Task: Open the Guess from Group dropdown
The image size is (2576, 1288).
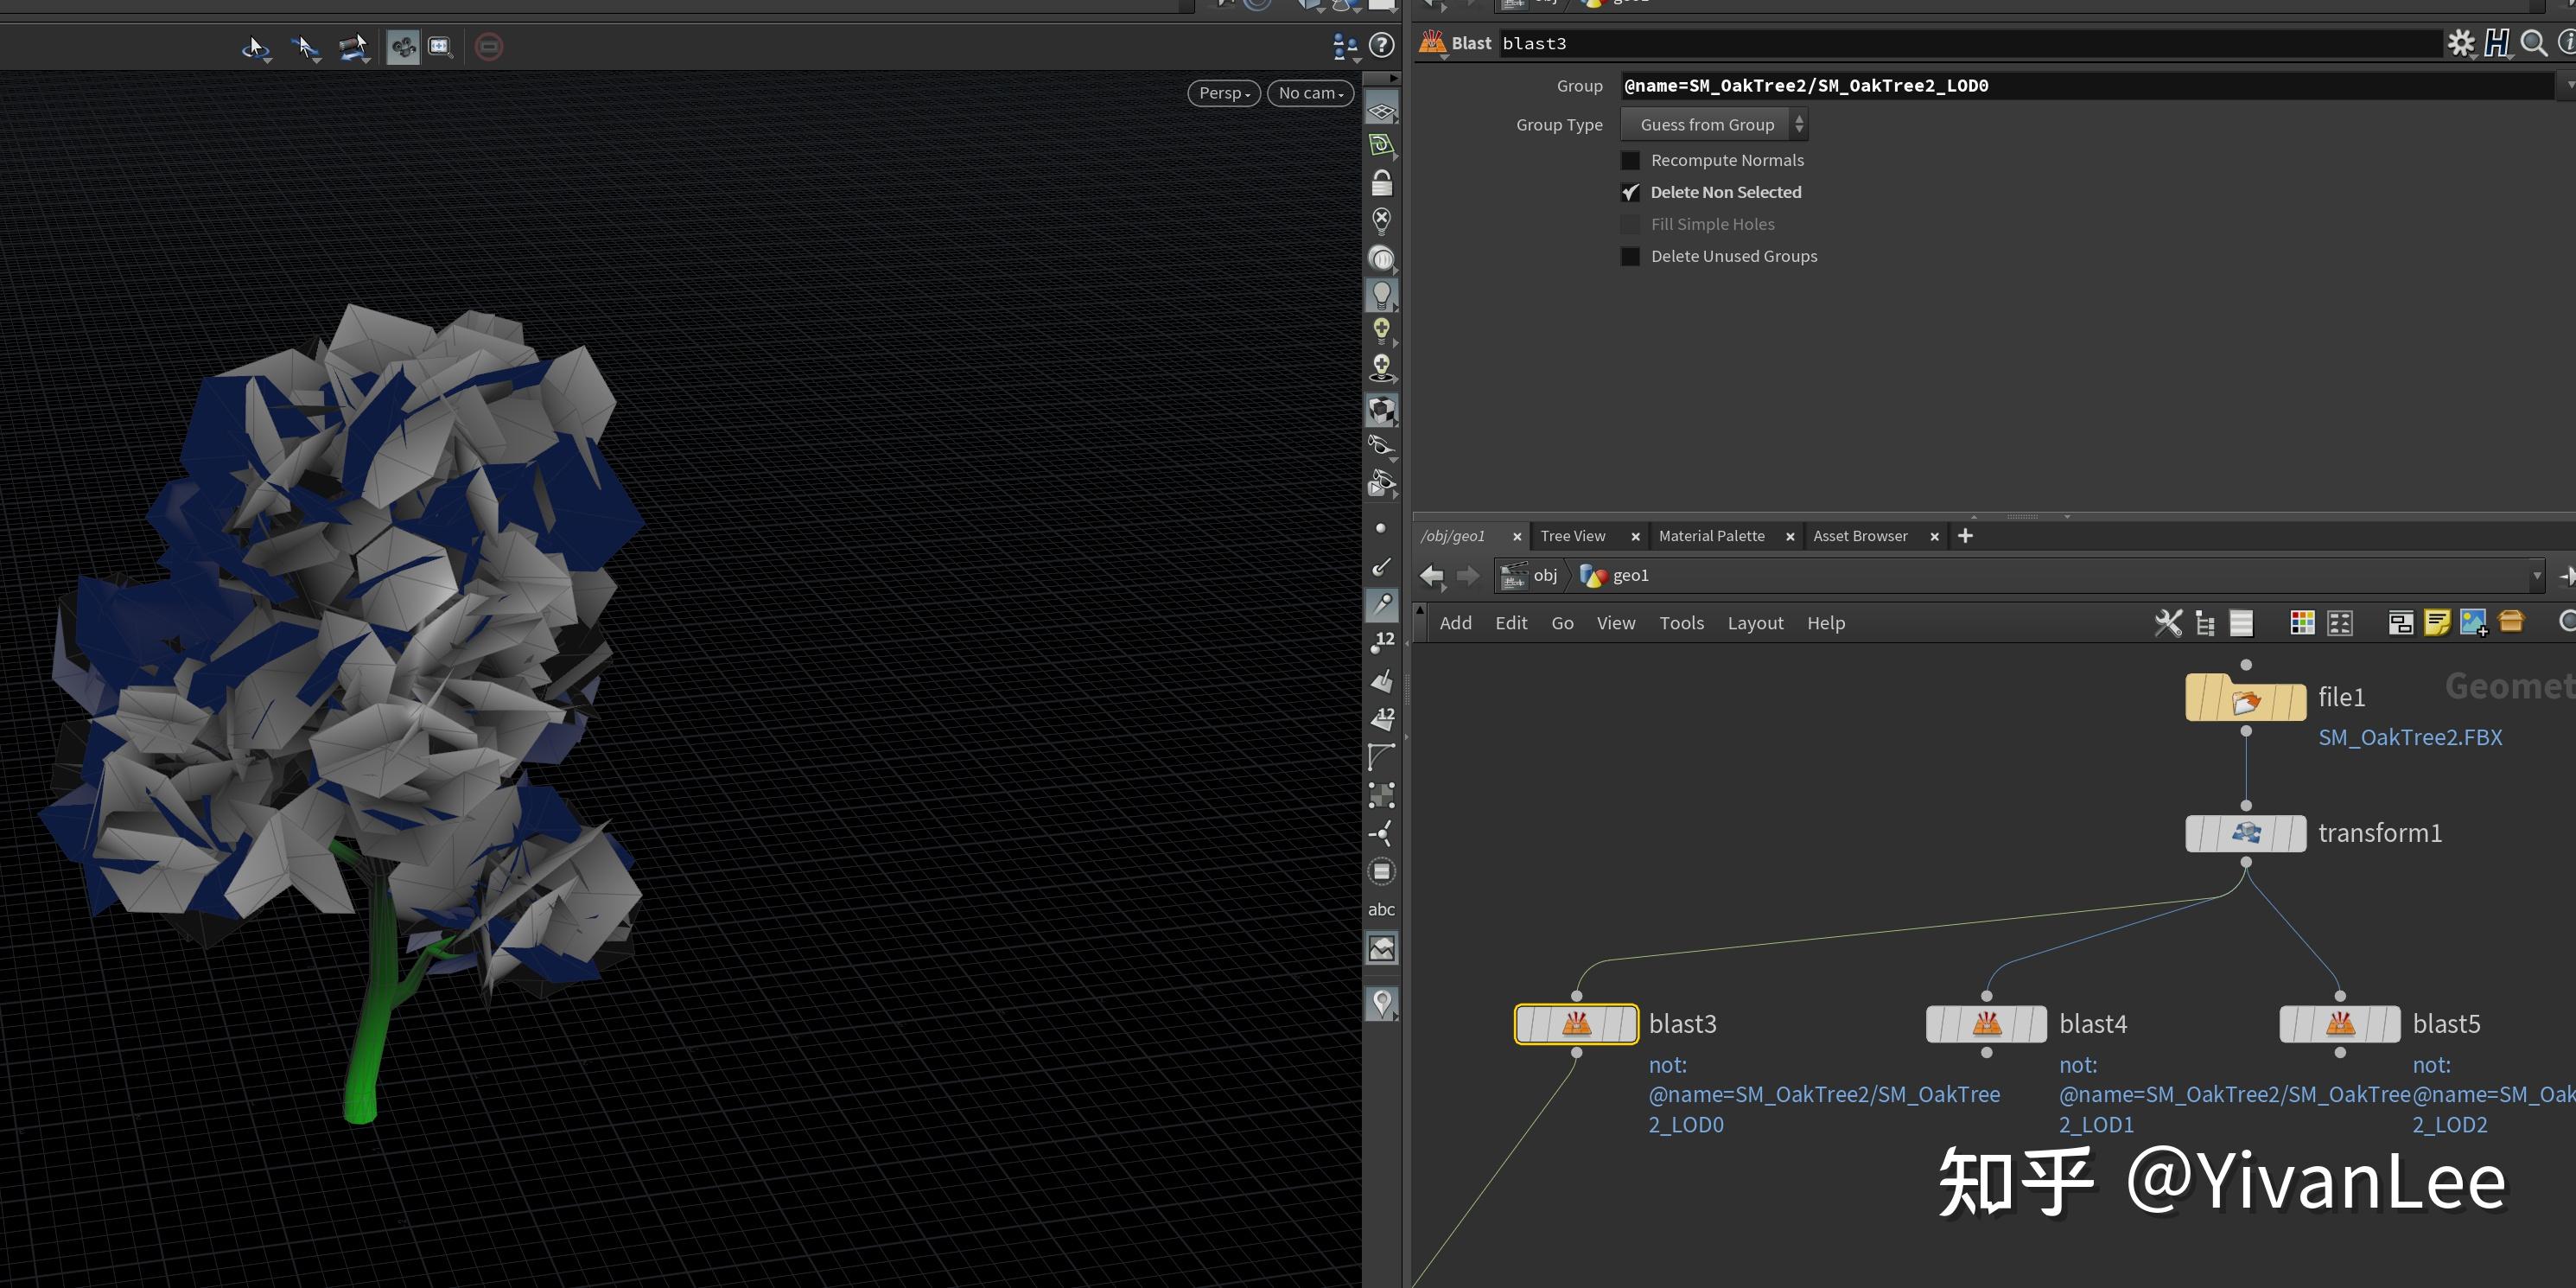Action: (x=1714, y=124)
